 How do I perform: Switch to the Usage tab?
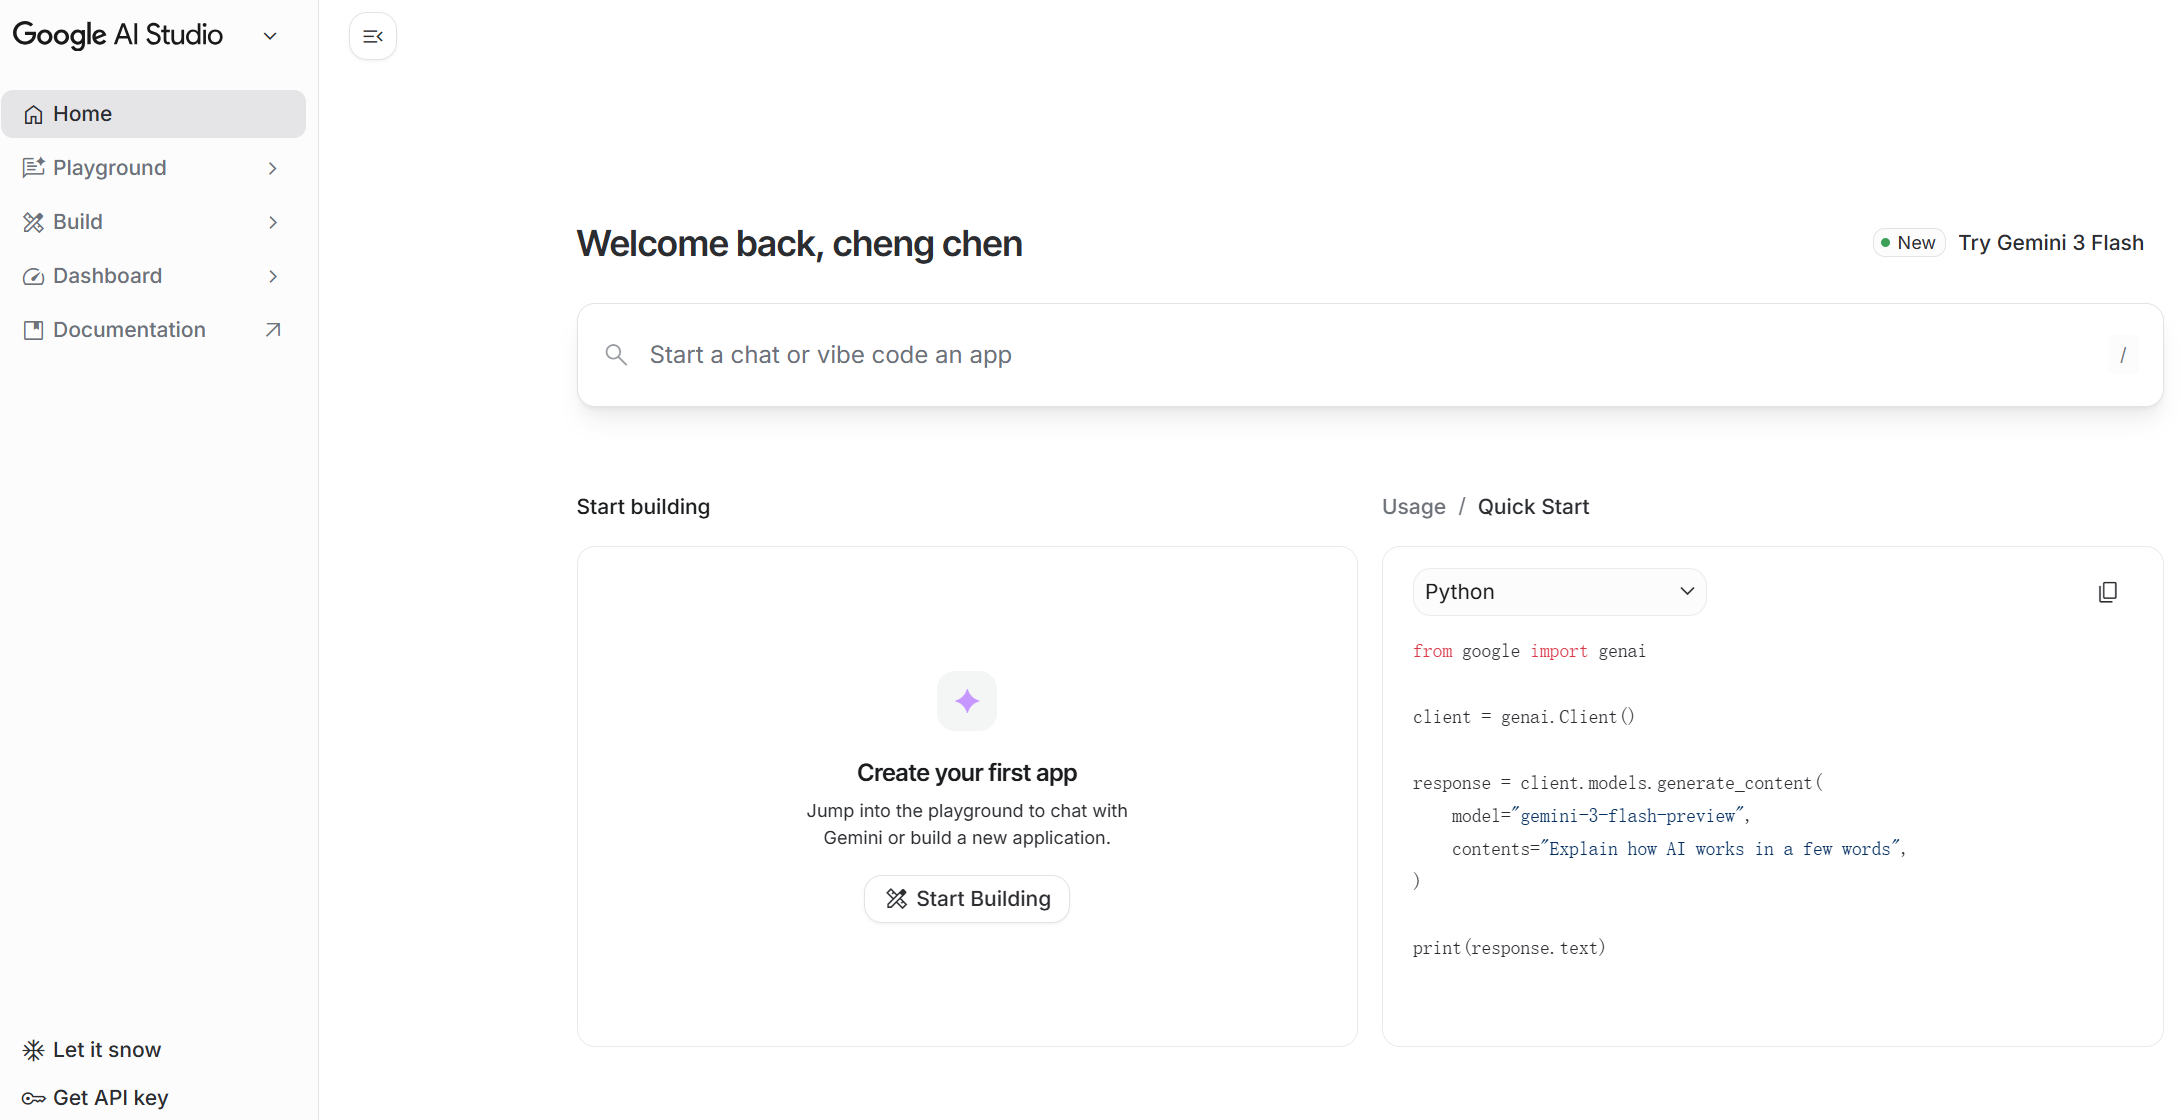click(1413, 507)
